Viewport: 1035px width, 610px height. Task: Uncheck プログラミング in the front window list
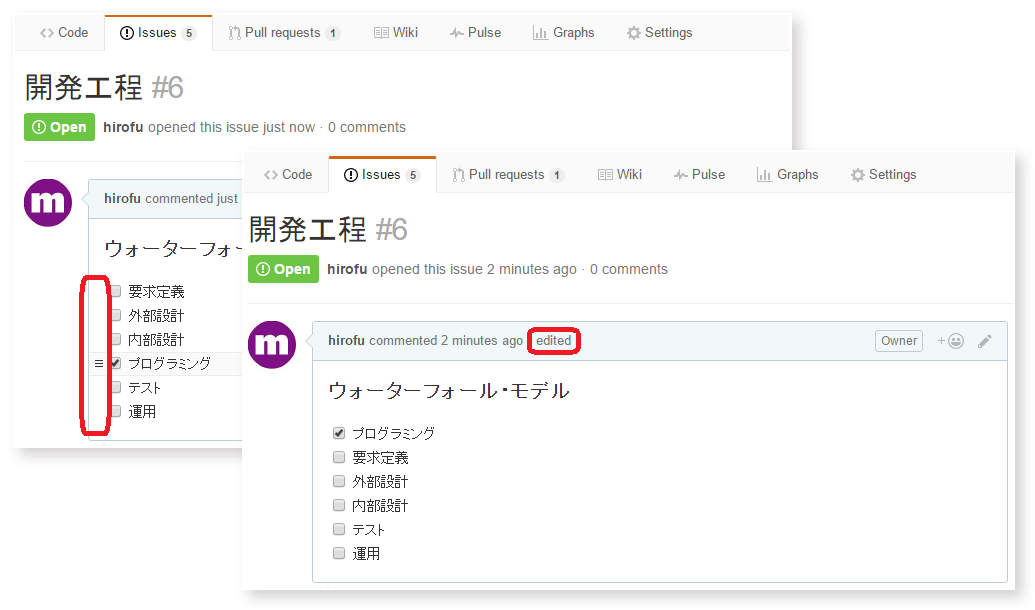click(x=339, y=434)
